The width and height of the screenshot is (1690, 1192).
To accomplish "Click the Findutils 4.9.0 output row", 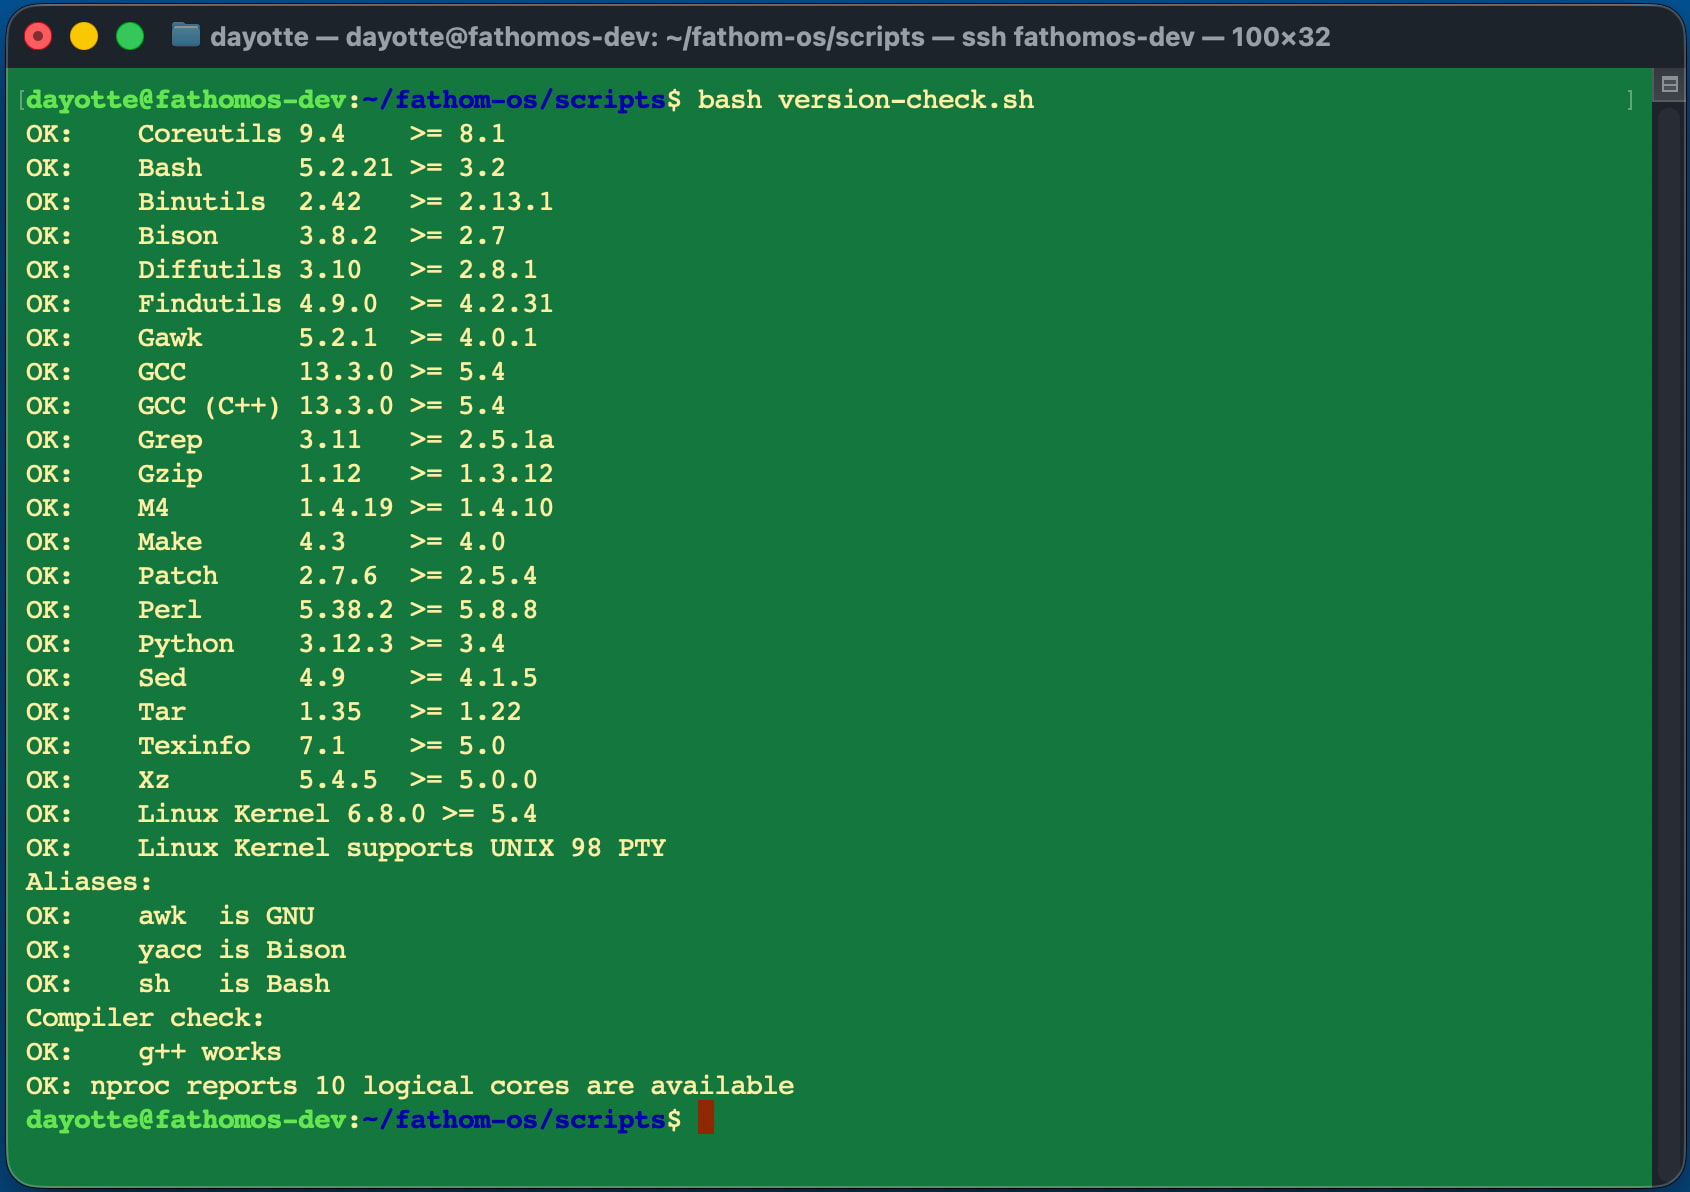I will click(289, 304).
